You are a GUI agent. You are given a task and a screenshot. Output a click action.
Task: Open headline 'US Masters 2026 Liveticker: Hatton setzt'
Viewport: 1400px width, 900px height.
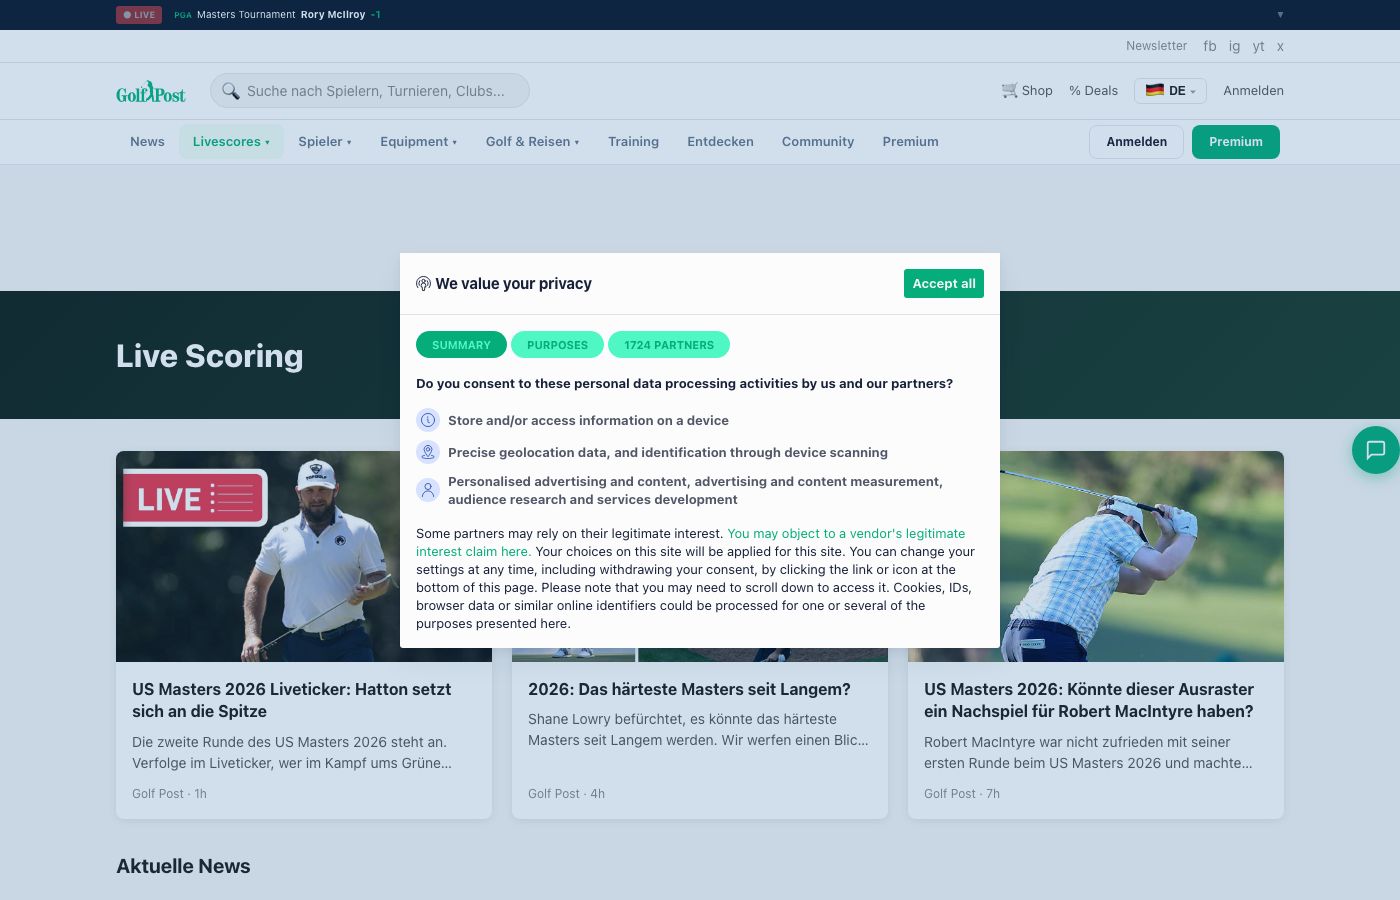point(291,700)
